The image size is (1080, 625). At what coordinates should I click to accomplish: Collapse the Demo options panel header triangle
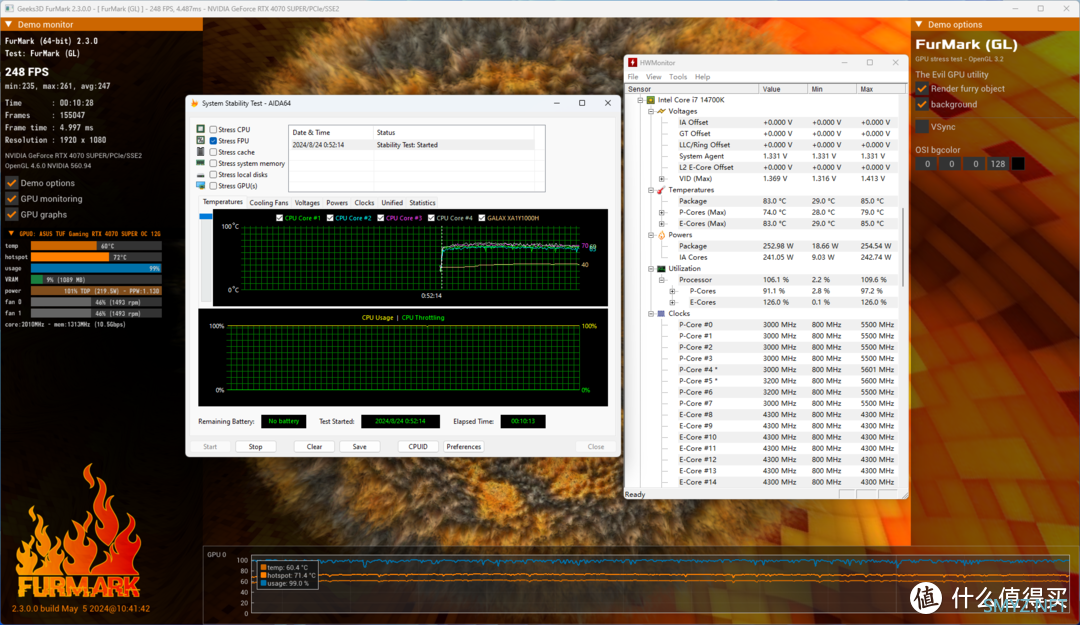919,24
